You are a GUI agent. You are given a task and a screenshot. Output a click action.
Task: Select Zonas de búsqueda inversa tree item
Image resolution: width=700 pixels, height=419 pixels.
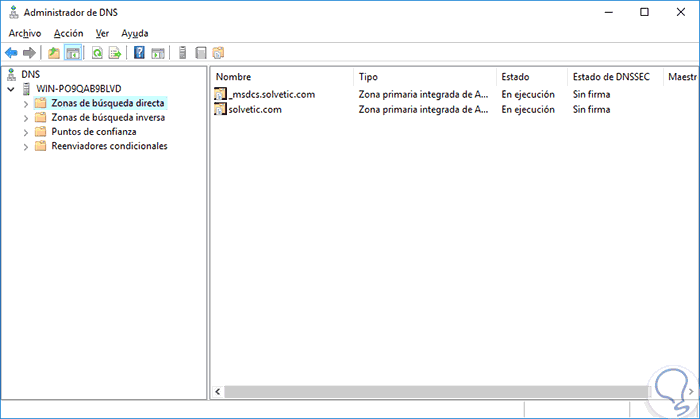[108, 117]
